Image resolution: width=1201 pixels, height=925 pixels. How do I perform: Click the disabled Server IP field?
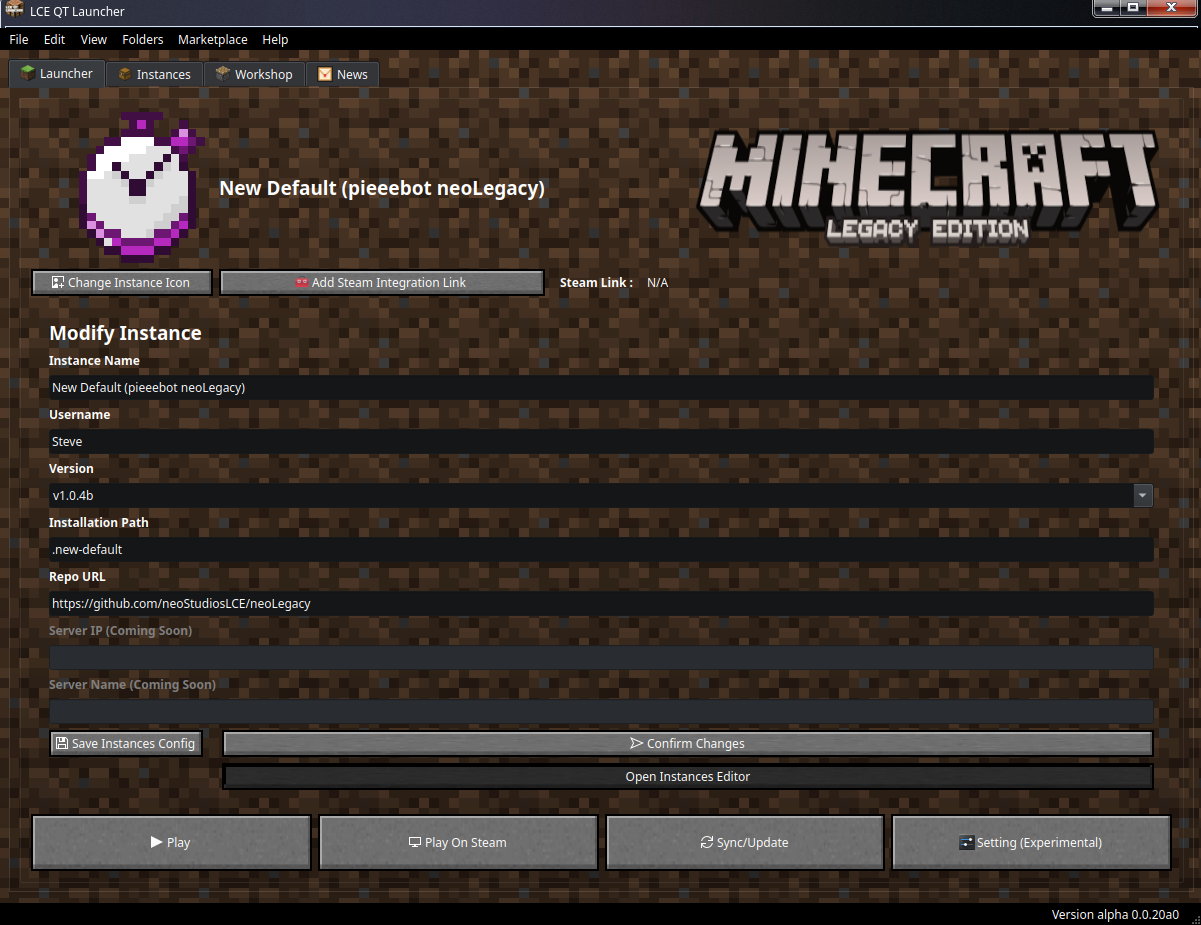[x=601, y=657]
